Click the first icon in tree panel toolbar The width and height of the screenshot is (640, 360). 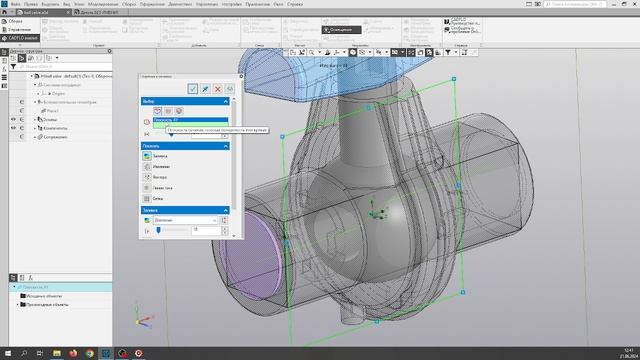(x=13, y=58)
